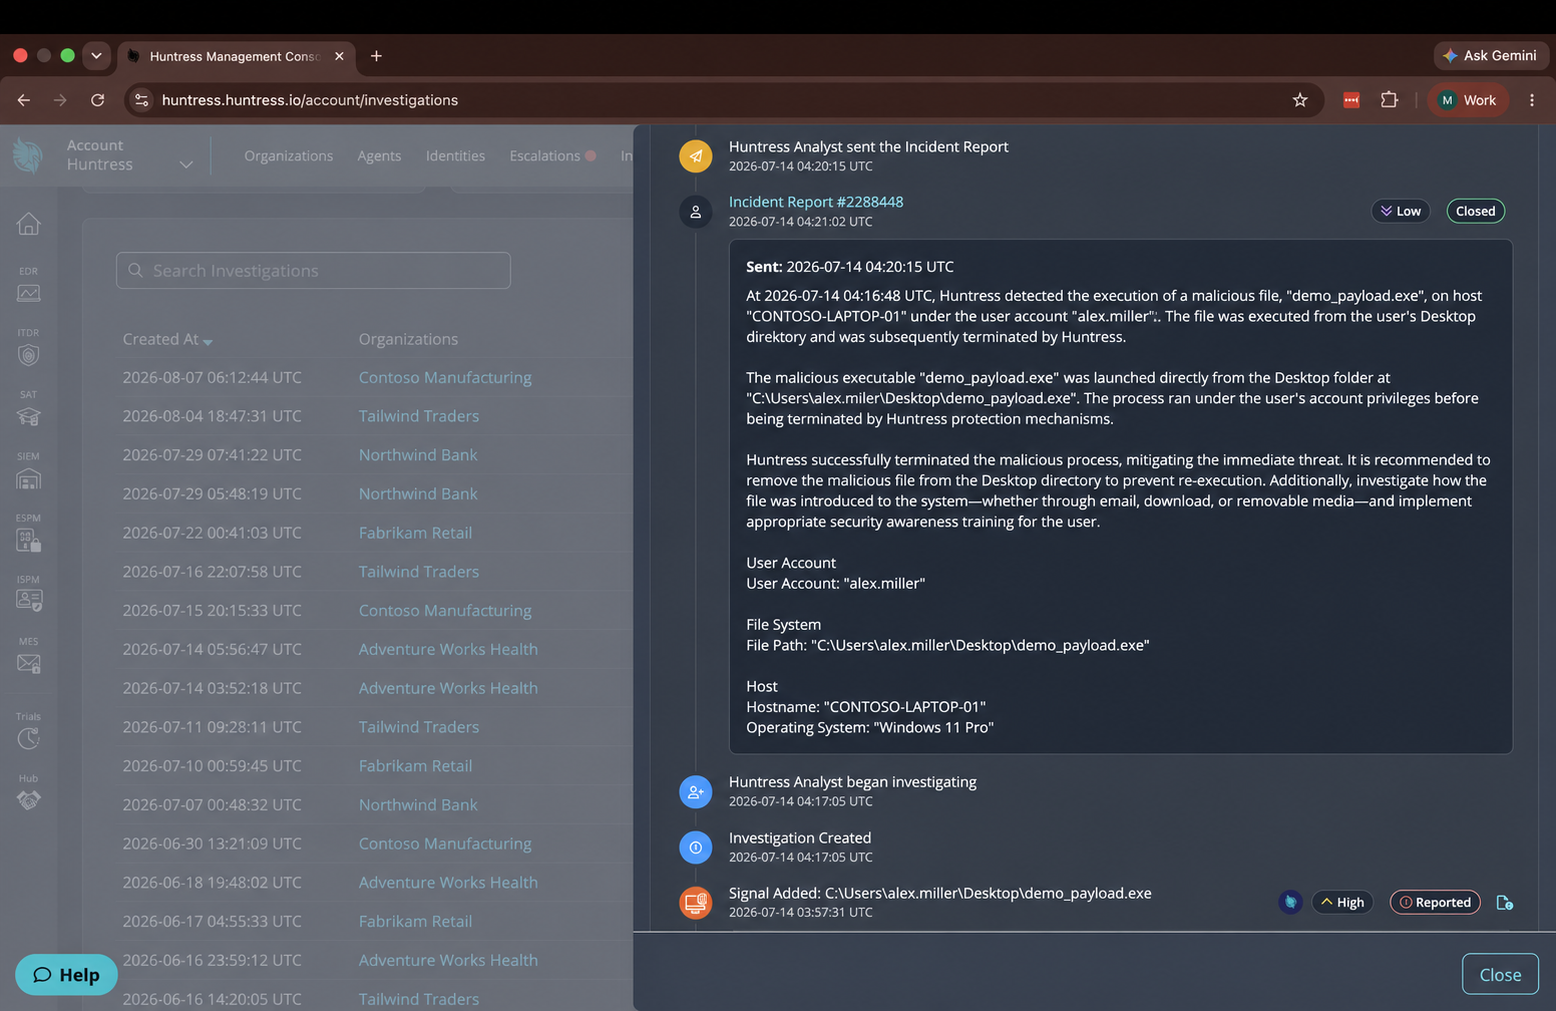This screenshot has height=1011, width=1556.
Task: Open the Help chat button
Action: [x=66, y=975]
